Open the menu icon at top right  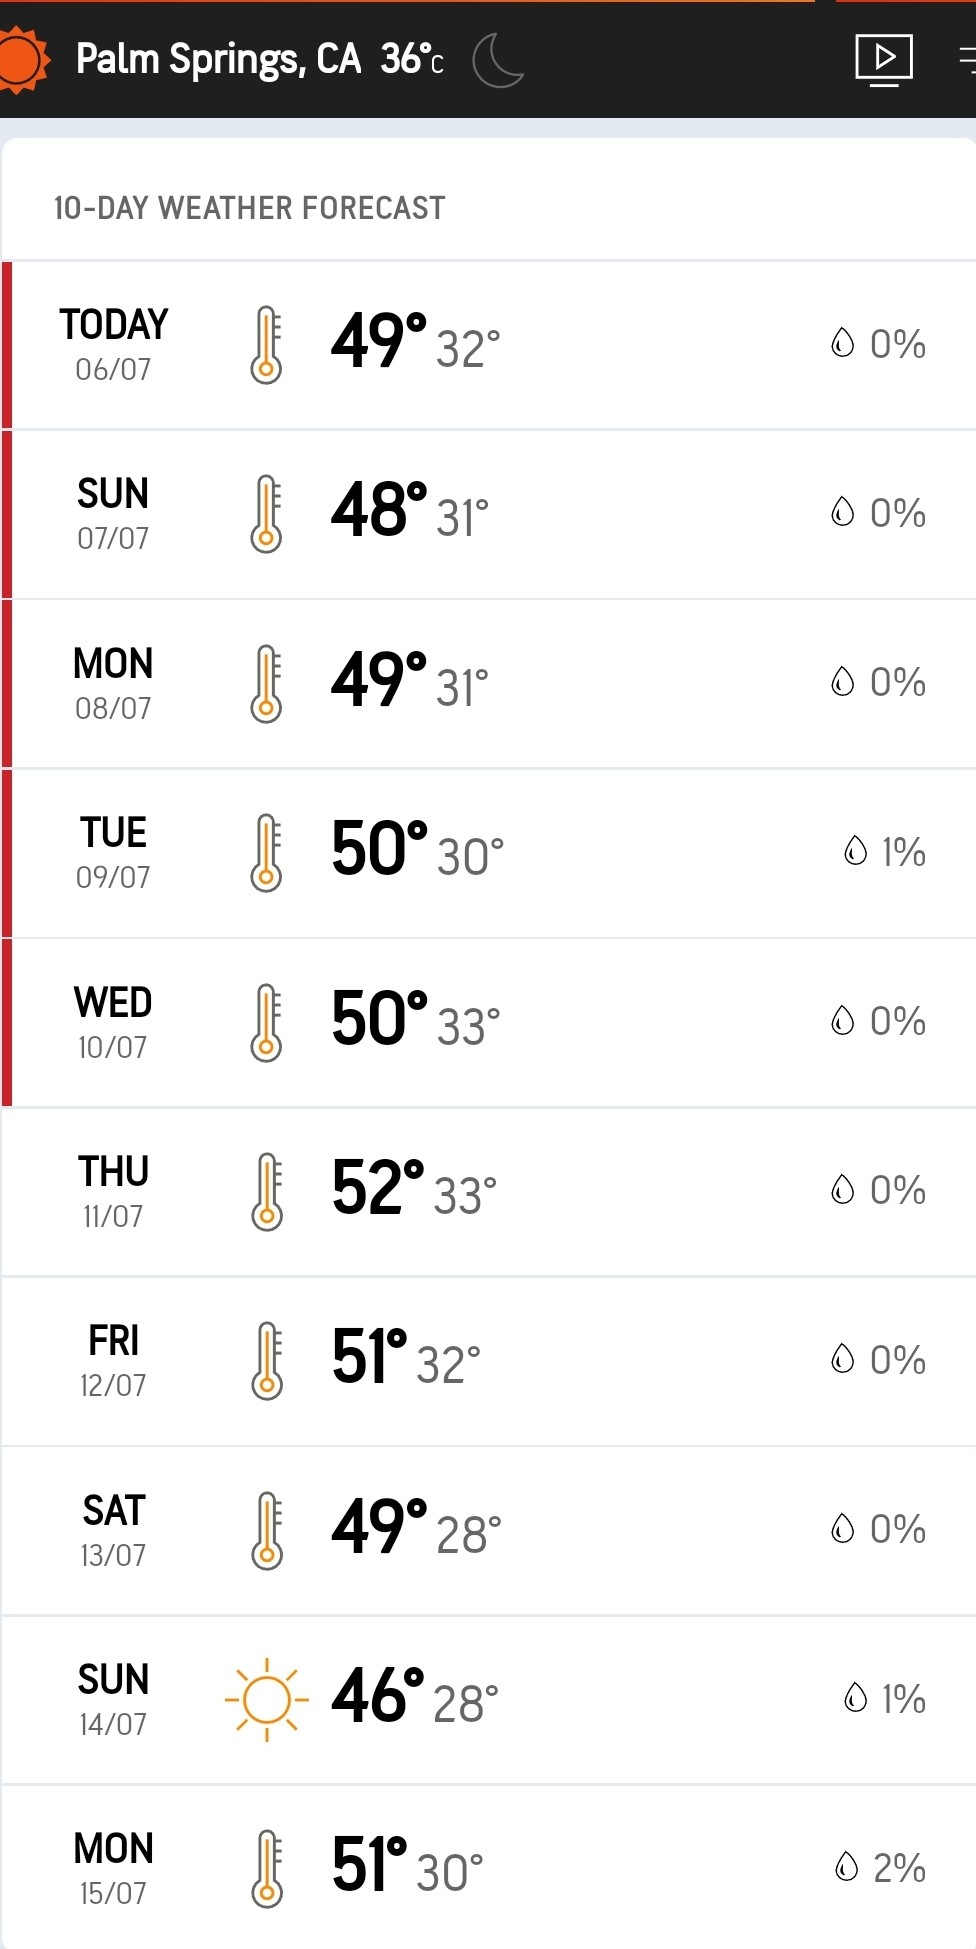pos(967,60)
